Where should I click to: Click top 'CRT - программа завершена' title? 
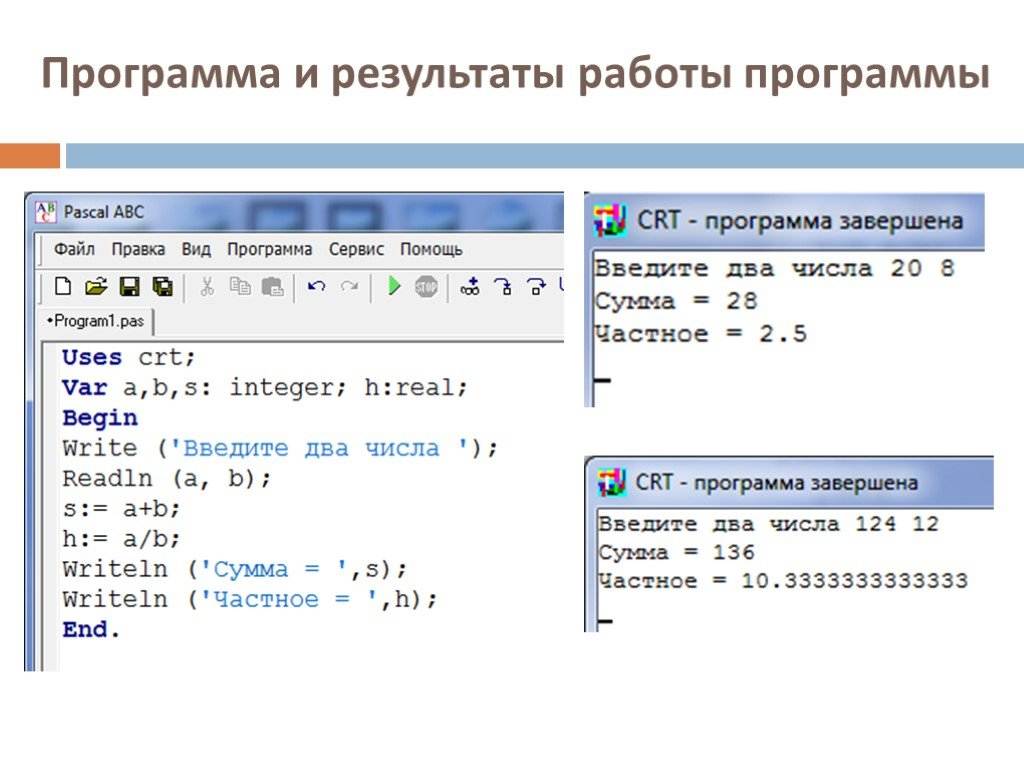800,221
